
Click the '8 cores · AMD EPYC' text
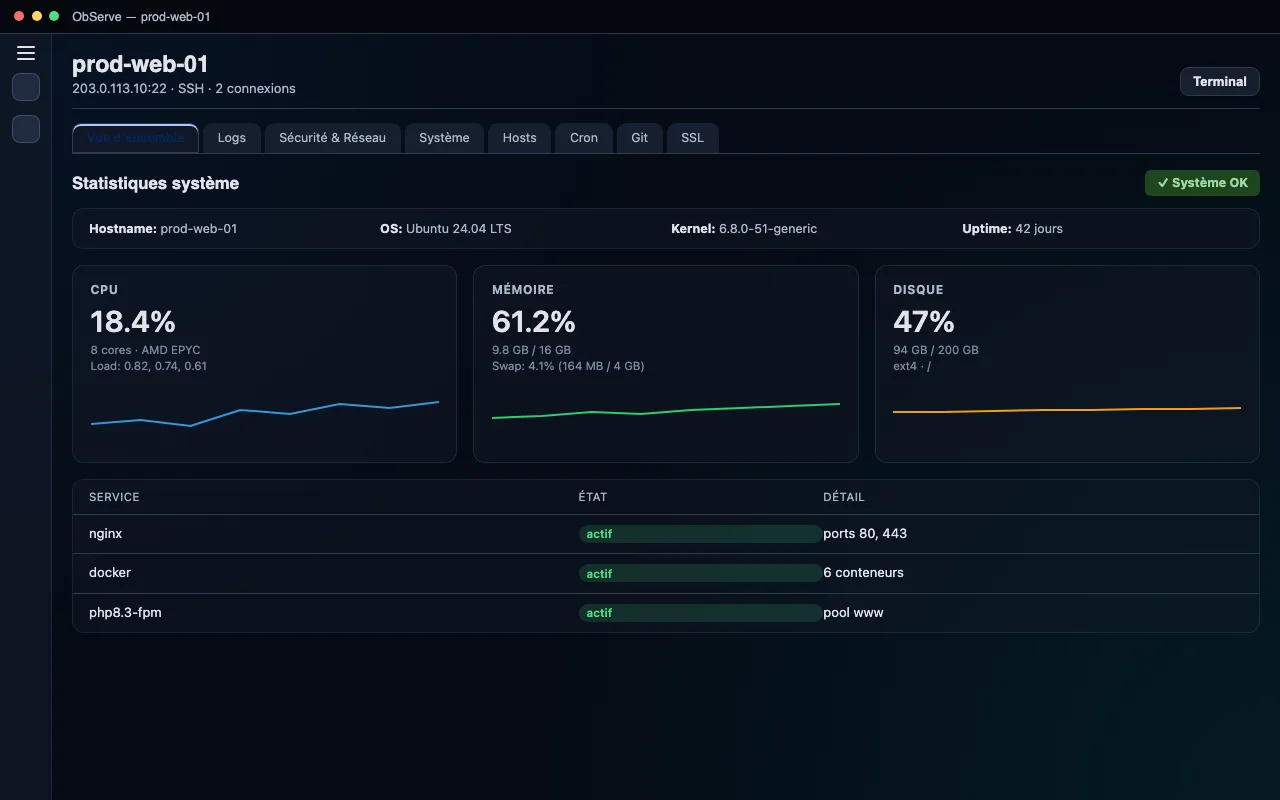(x=145, y=350)
